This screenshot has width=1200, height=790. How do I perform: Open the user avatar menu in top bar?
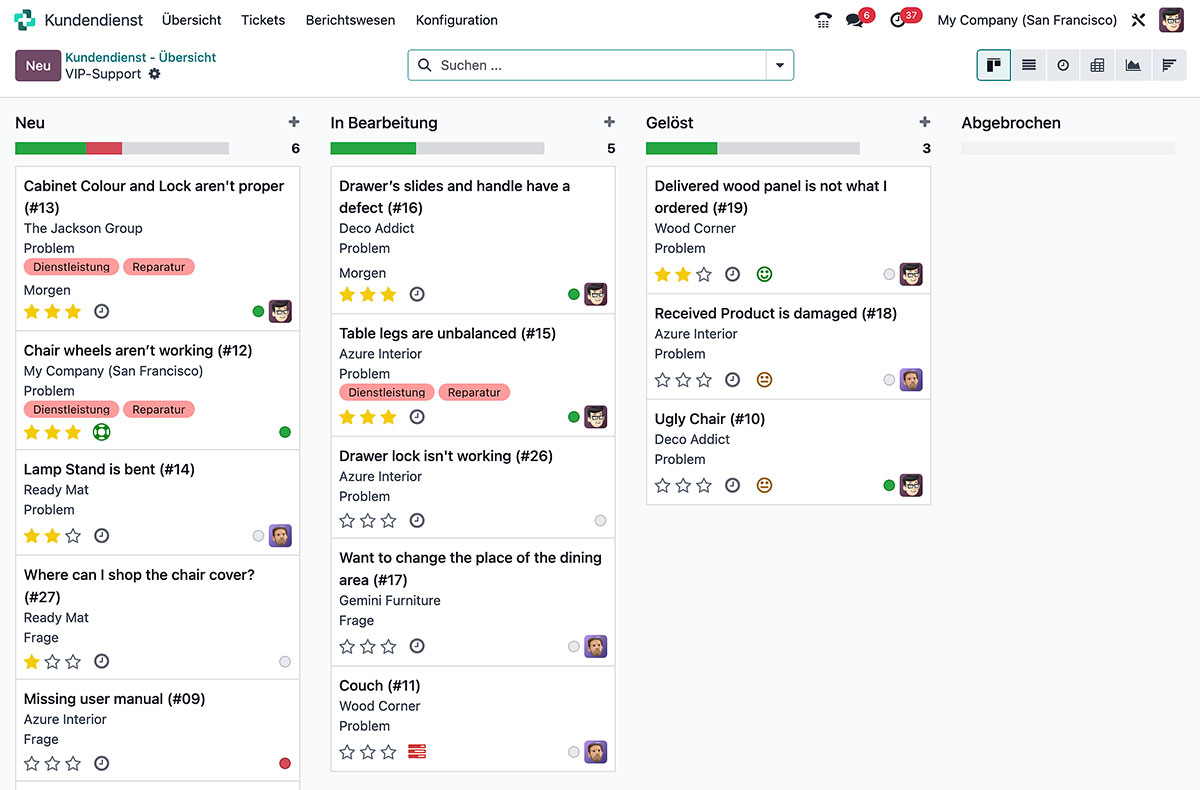pyautogui.click(x=1171, y=20)
